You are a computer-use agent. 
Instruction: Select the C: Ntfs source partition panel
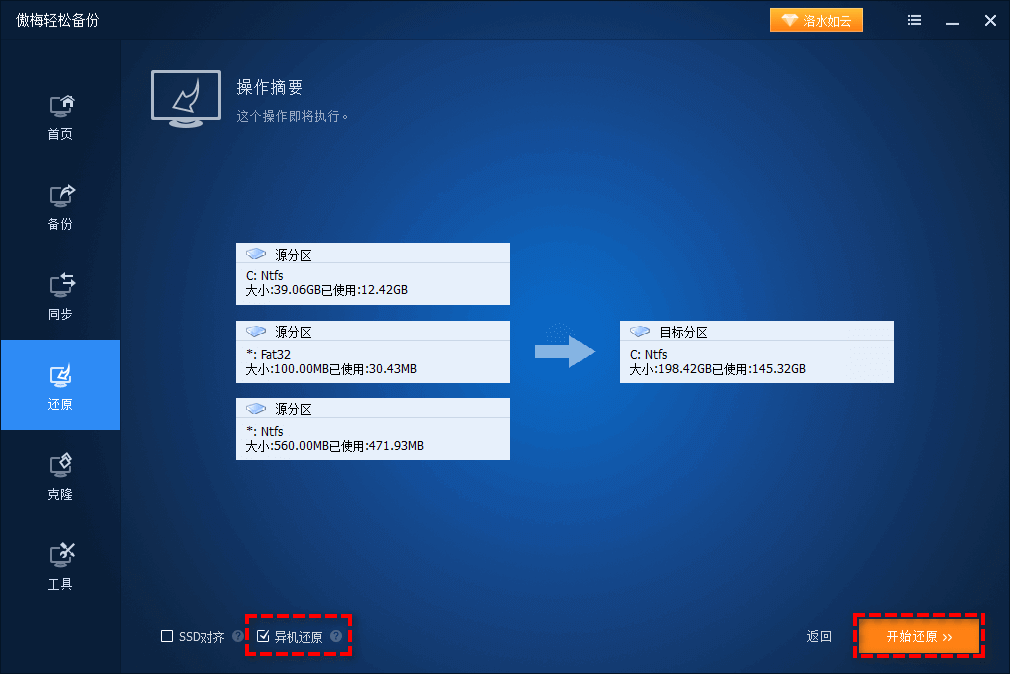pyautogui.click(x=372, y=274)
